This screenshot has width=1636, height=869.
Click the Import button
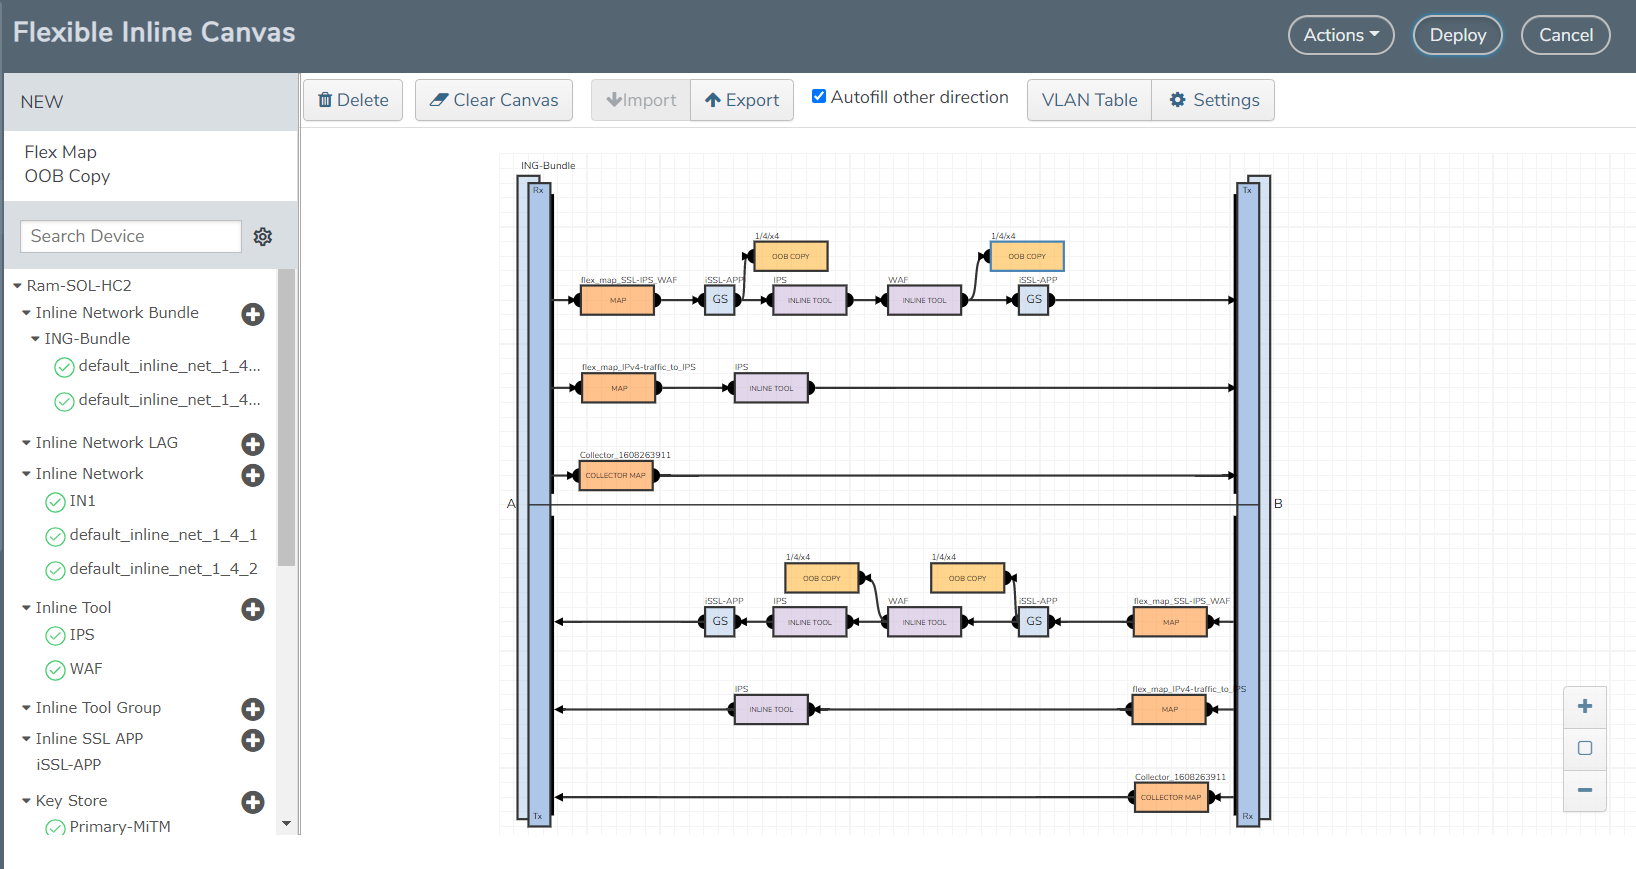[641, 100]
